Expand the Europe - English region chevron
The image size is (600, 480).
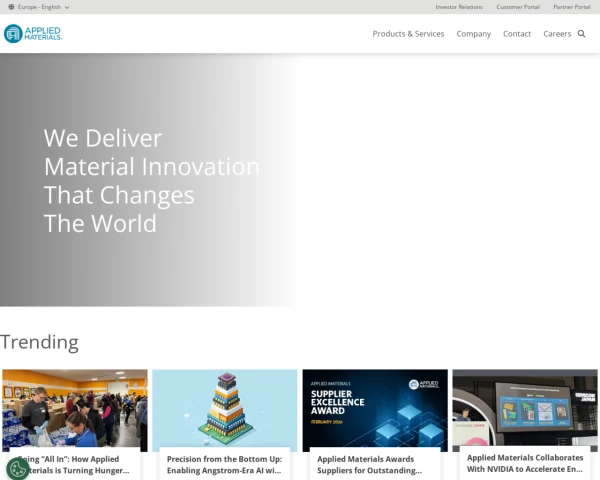(67, 7)
